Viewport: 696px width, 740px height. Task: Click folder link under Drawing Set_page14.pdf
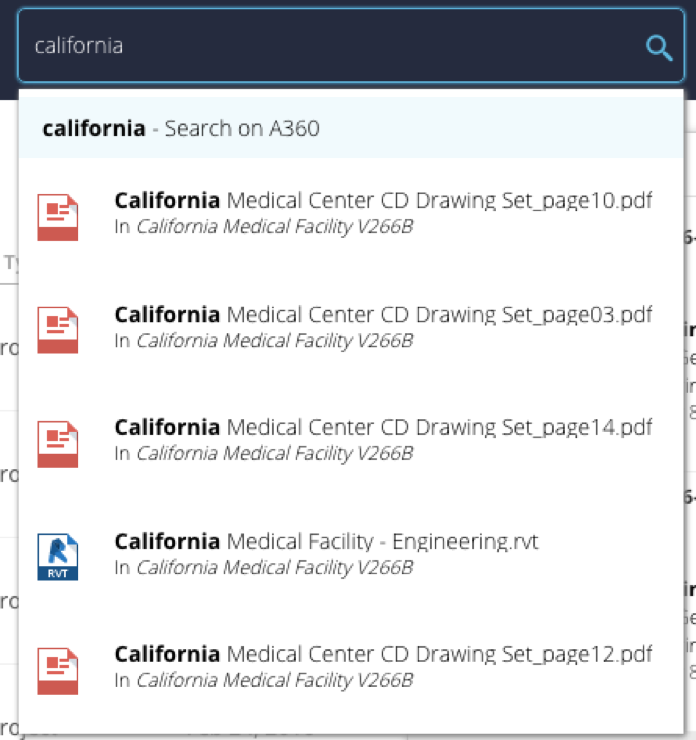[274, 454]
